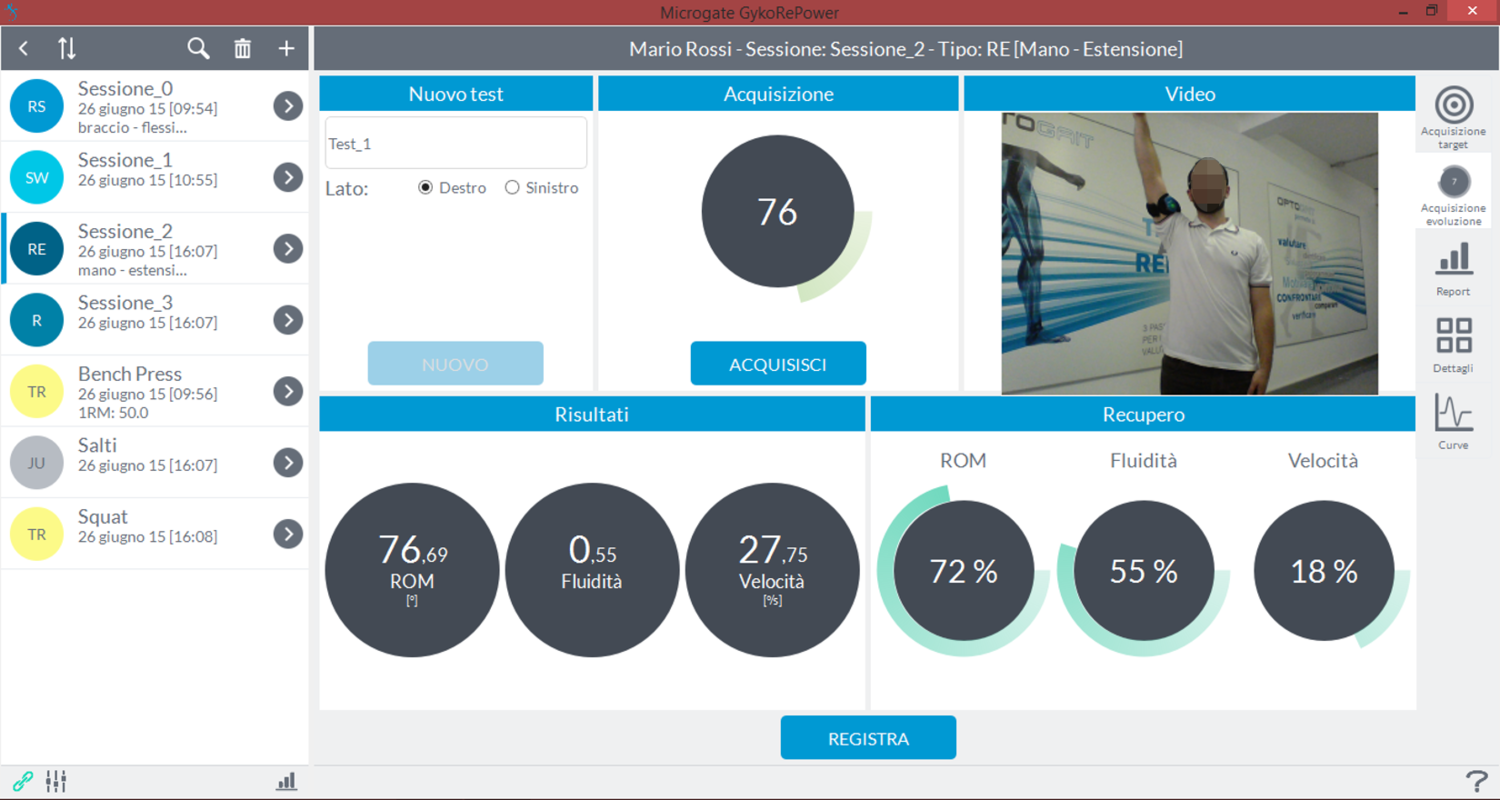Select the Sinistro radio button

(512, 188)
